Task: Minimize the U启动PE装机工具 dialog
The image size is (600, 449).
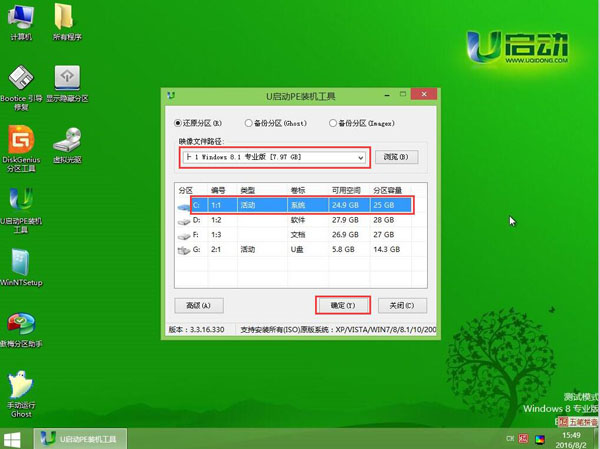Action: coord(387,95)
